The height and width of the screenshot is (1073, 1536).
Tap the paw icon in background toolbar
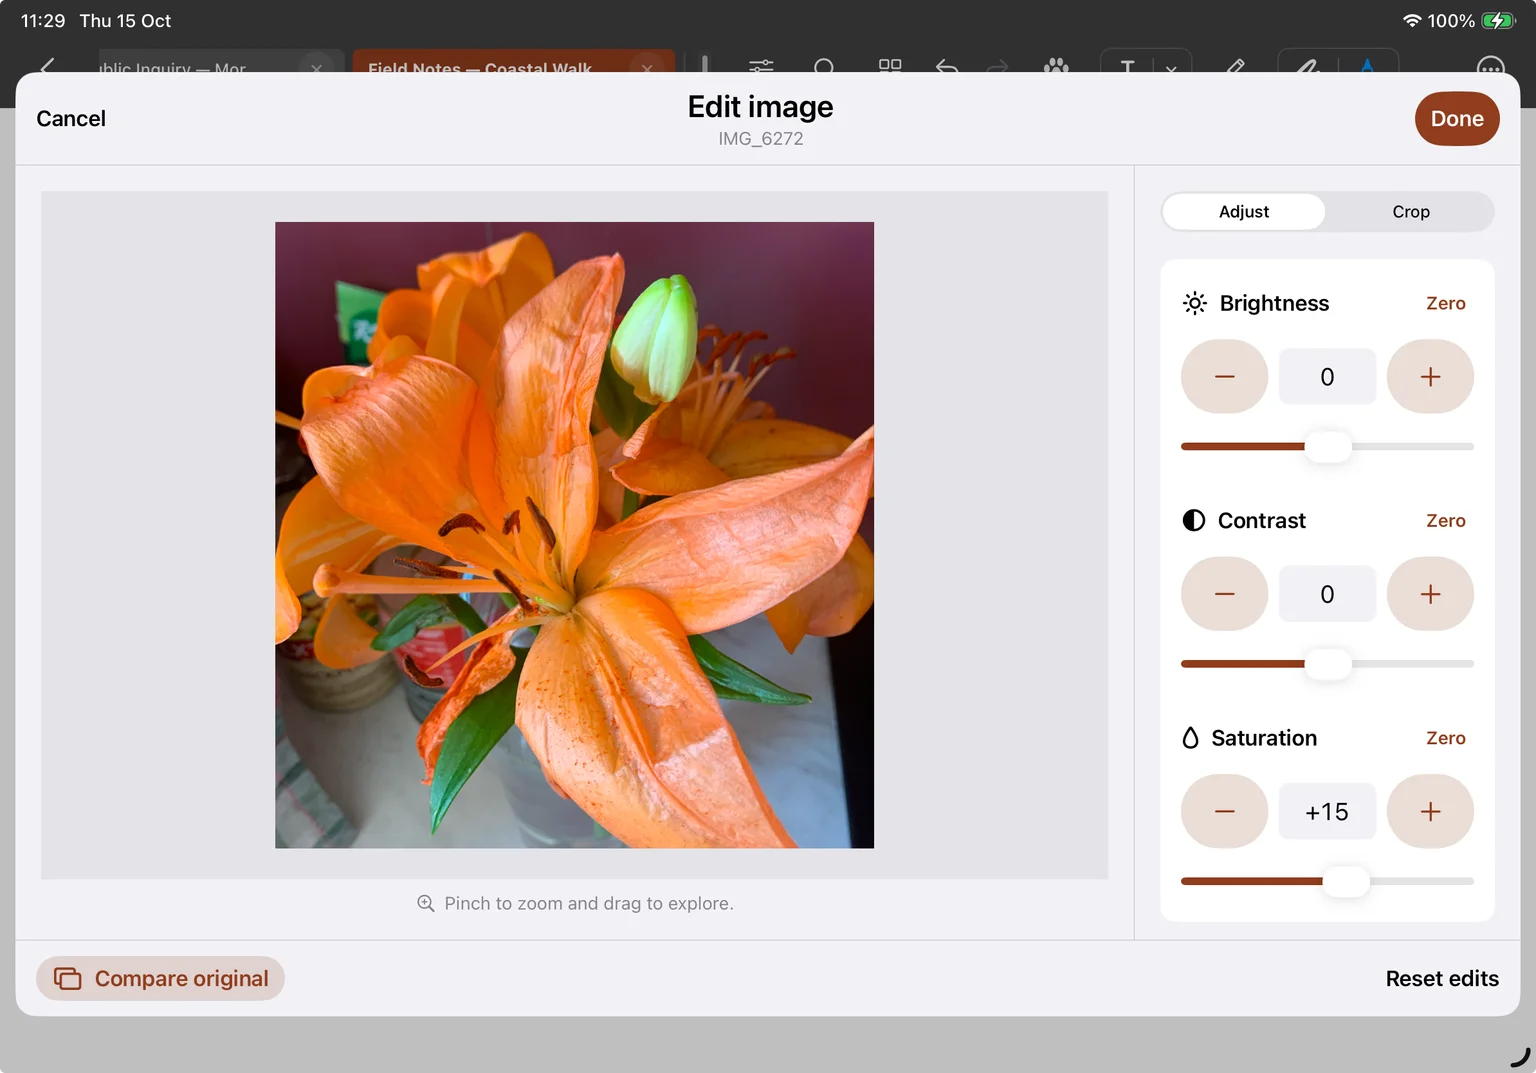tap(1056, 65)
